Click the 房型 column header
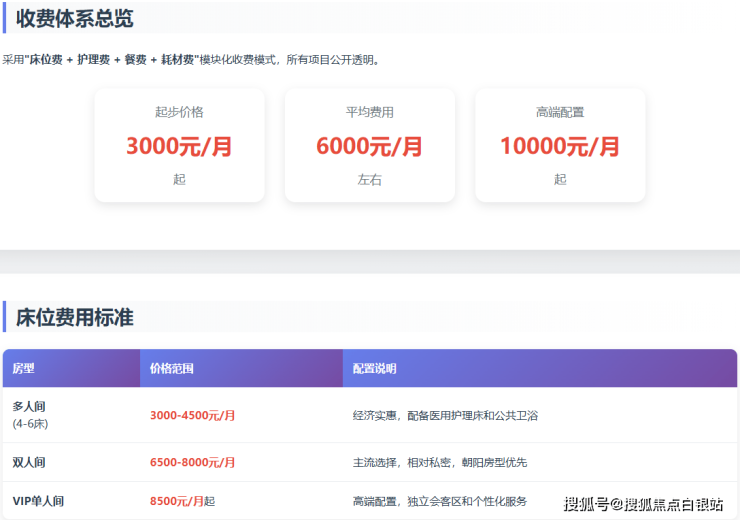Viewport: 740px width, 520px height. coord(24,368)
